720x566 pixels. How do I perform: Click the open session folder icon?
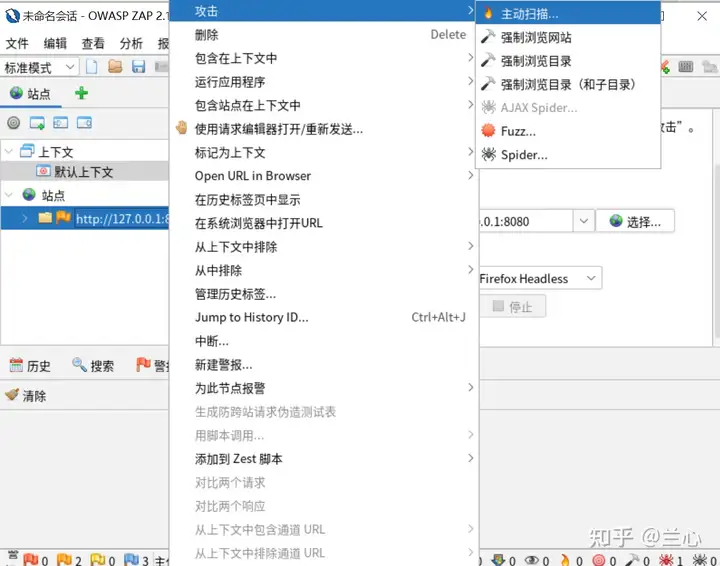pos(115,67)
